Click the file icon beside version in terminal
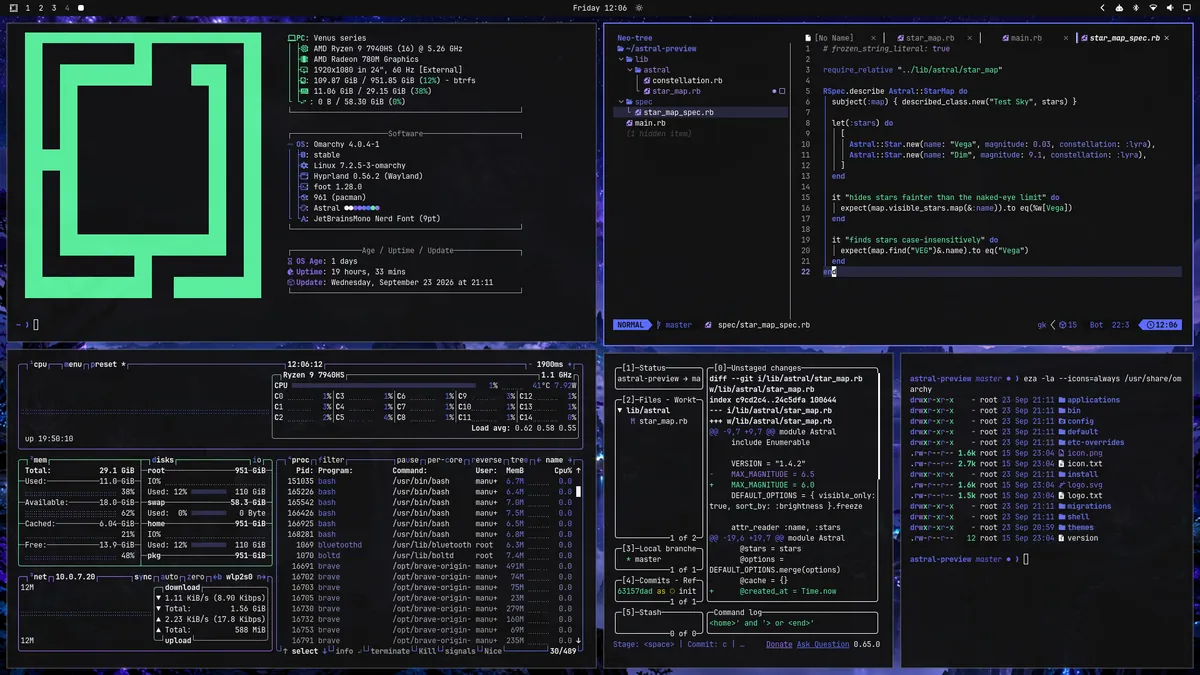The image size is (1200, 675). coord(1061,538)
